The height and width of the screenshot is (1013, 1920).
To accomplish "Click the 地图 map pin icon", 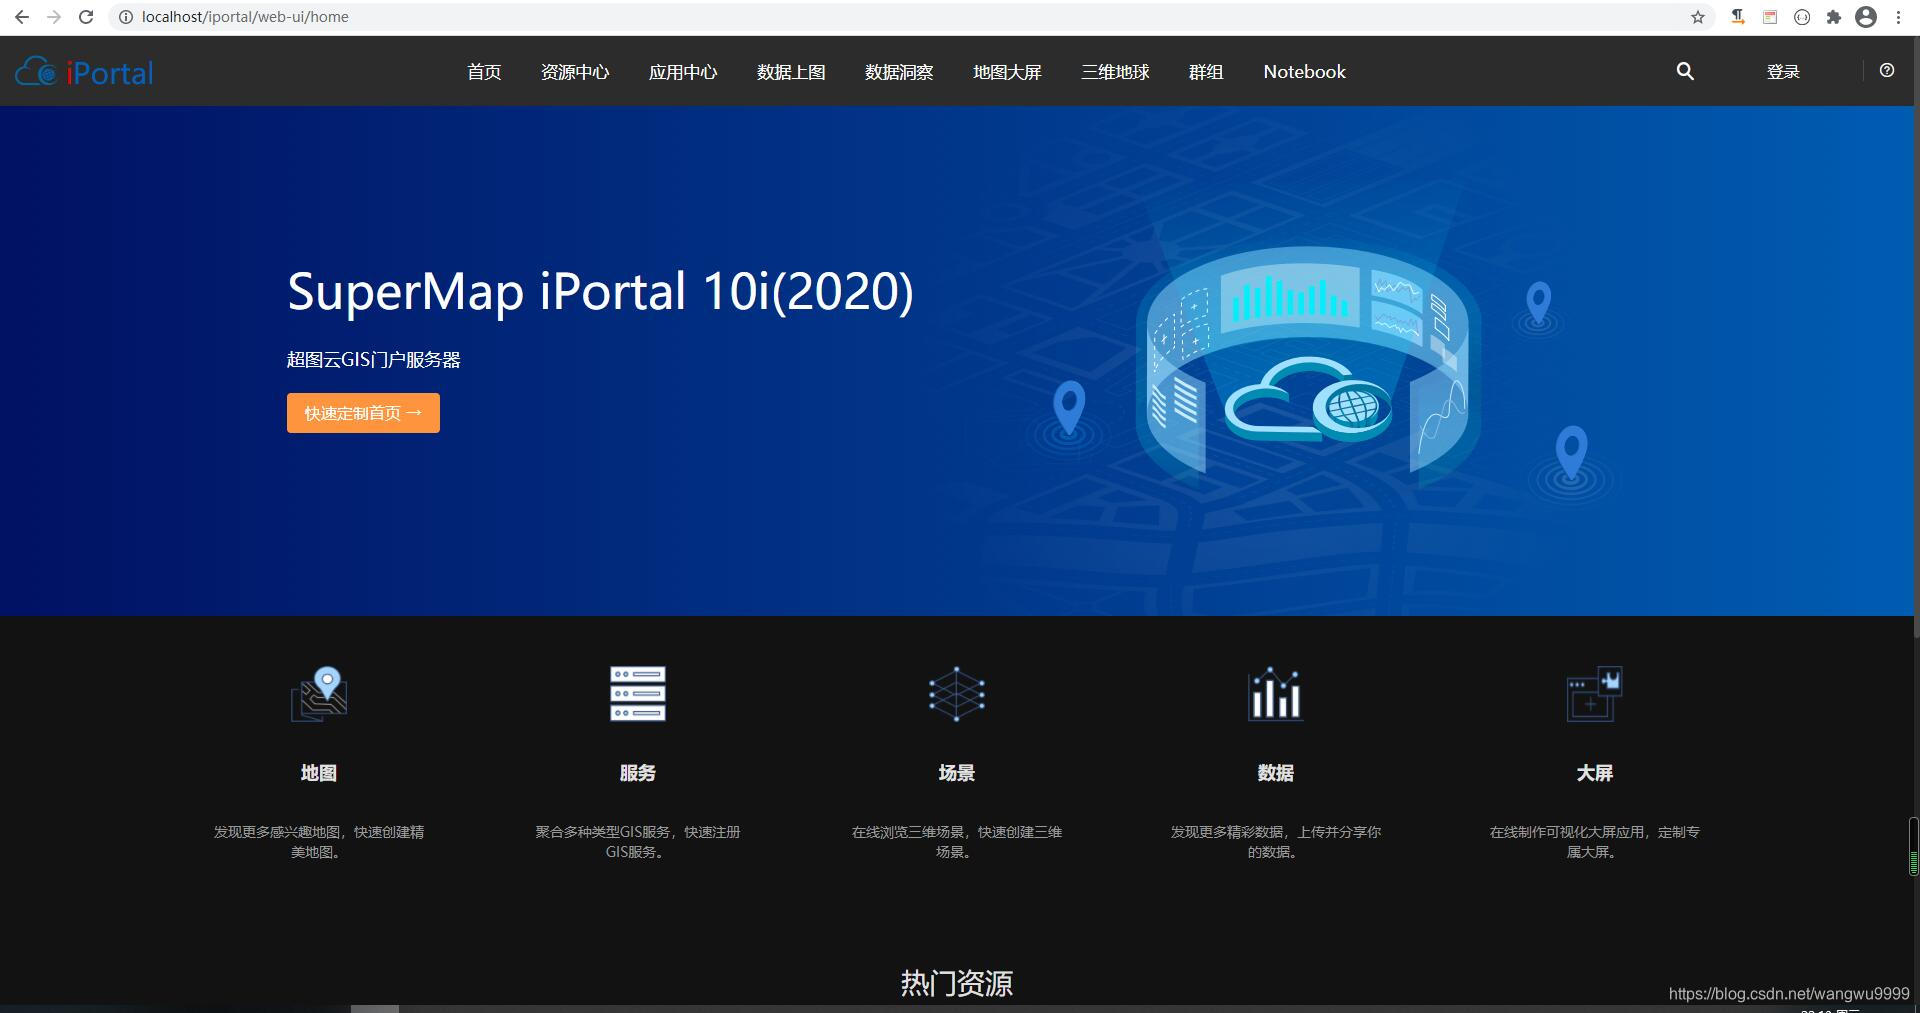I will click(x=319, y=694).
